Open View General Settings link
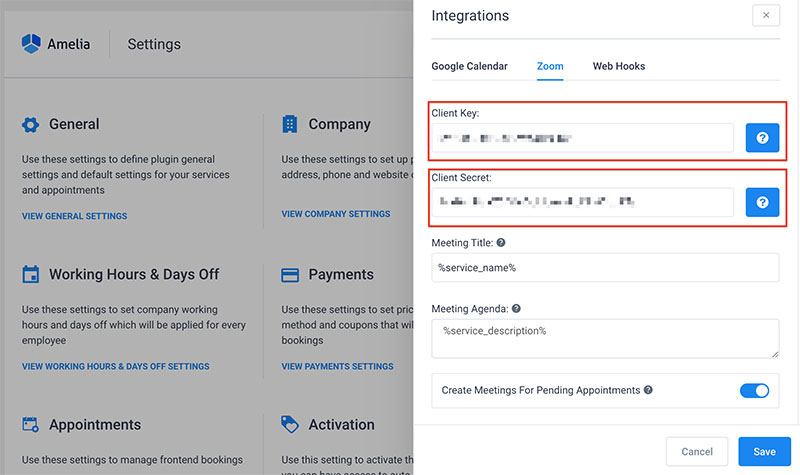 click(74, 216)
